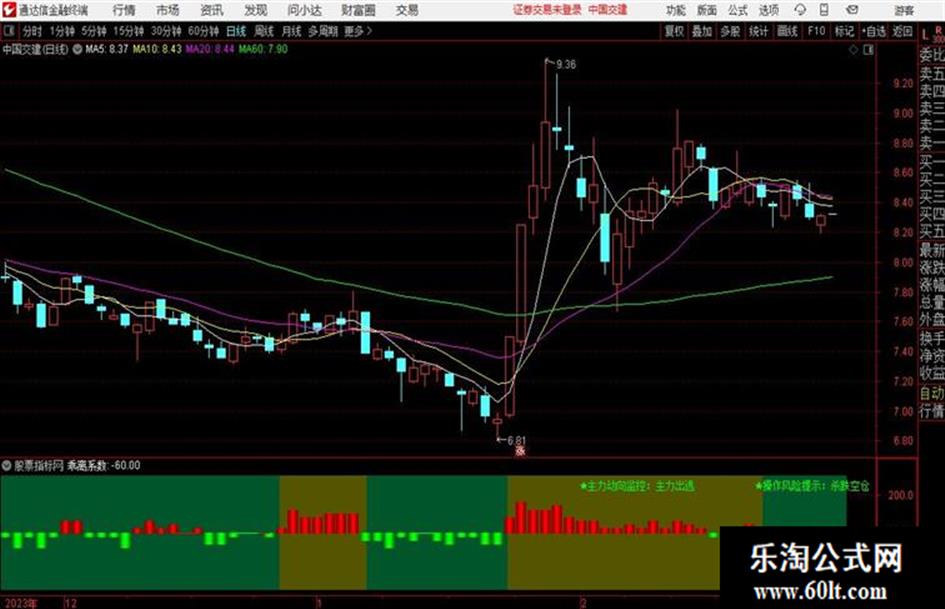This screenshot has height=609, width=945.
Task: Open the 交易 menu
Action: pos(407,10)
